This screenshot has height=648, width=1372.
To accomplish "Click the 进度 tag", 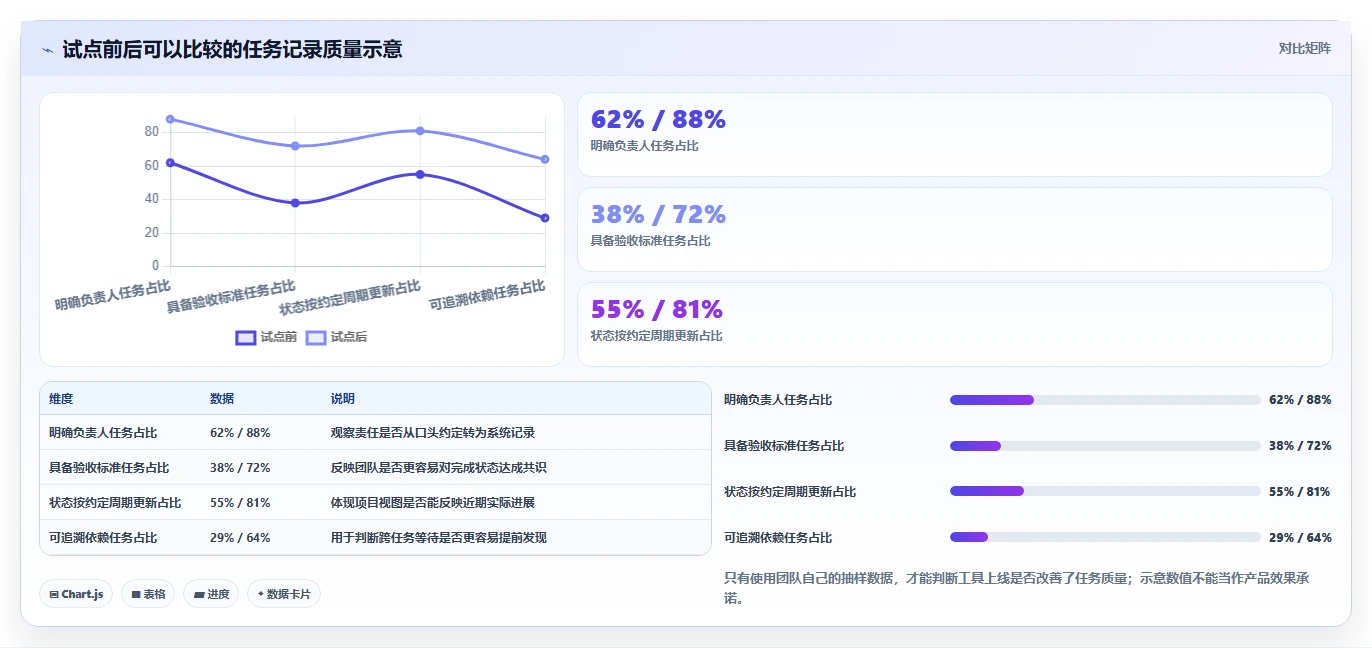I will pos(211,594).
